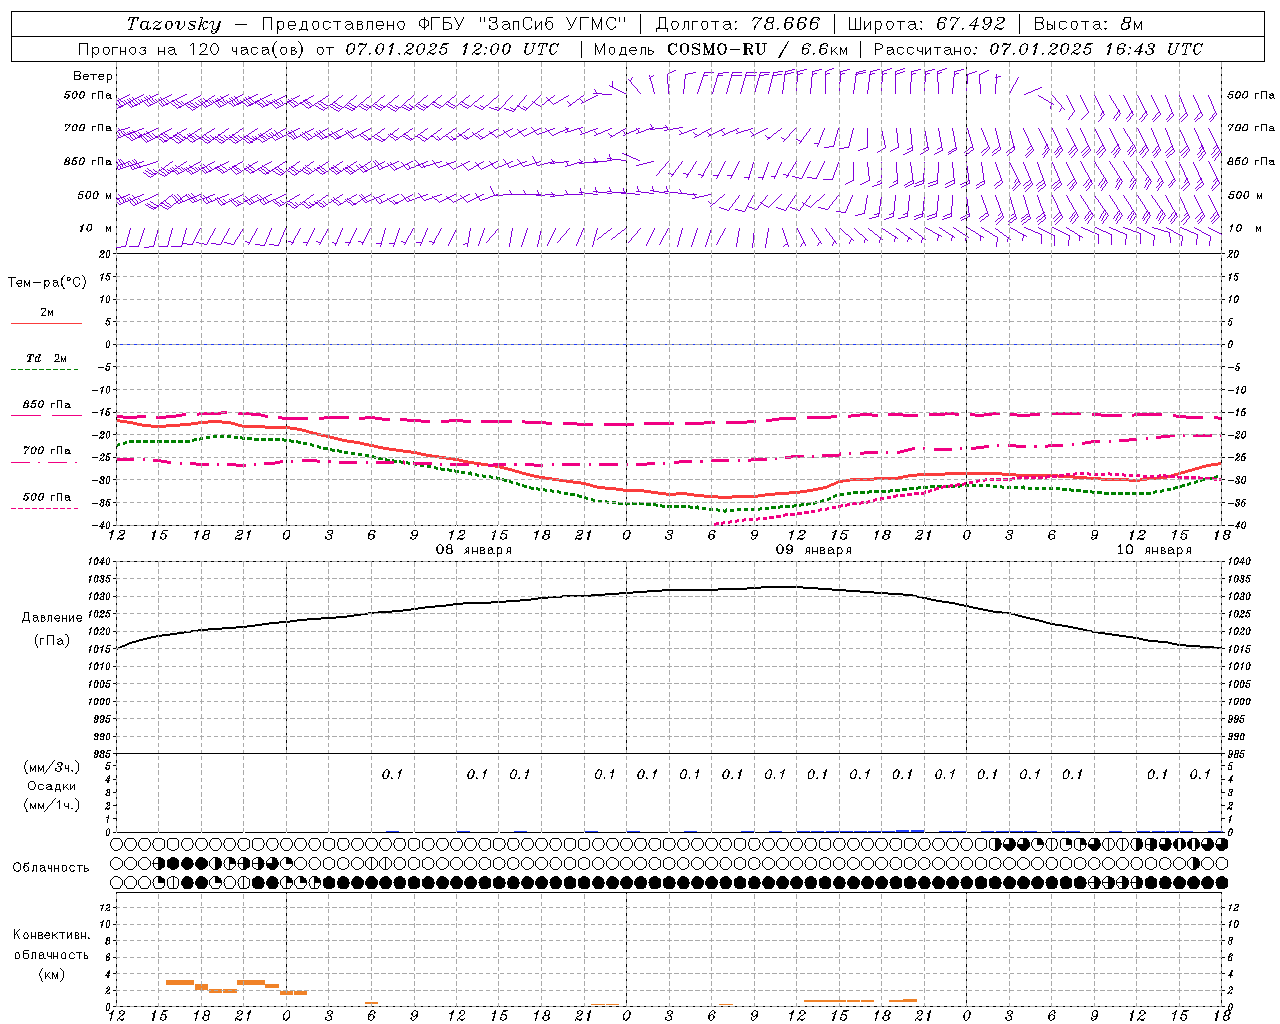Click the dashed line sample under Td 2м
Viewport: 1280px width, 1024px height.
click(46, 370)
